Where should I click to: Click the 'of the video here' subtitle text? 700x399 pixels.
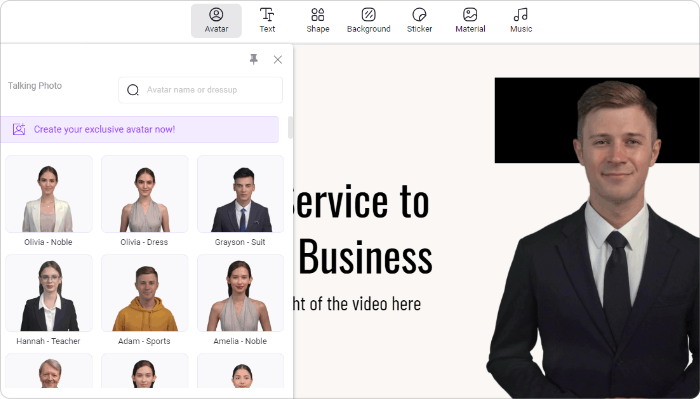pyautogui.click(x=365, y=304)
